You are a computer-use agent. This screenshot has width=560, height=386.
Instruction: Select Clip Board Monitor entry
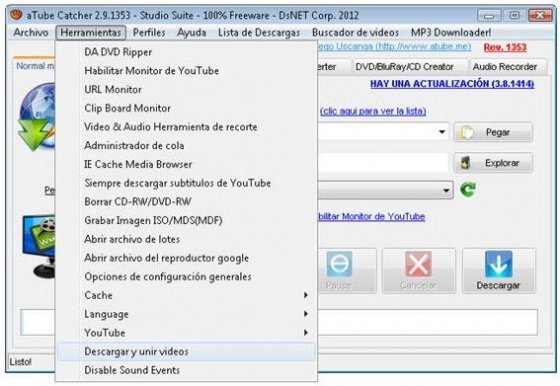186,108
